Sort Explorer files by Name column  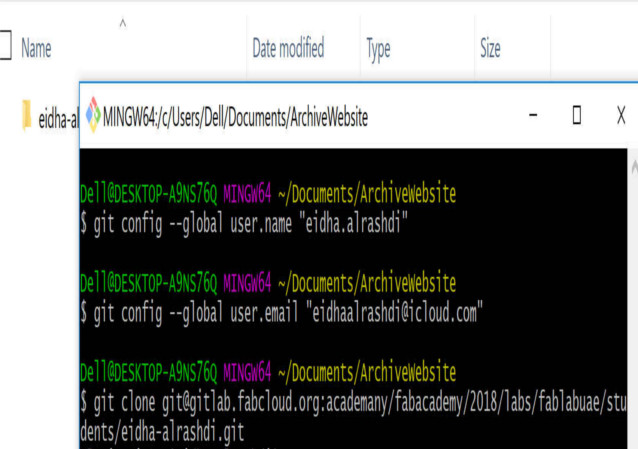tap(36, 48)
